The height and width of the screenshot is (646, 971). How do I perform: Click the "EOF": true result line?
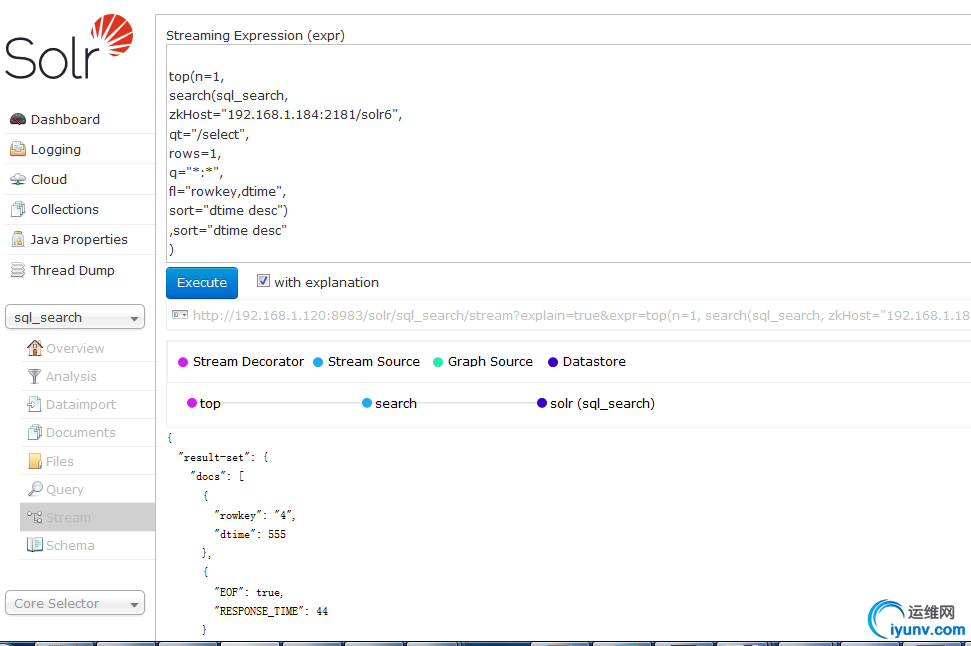[249, 592]
